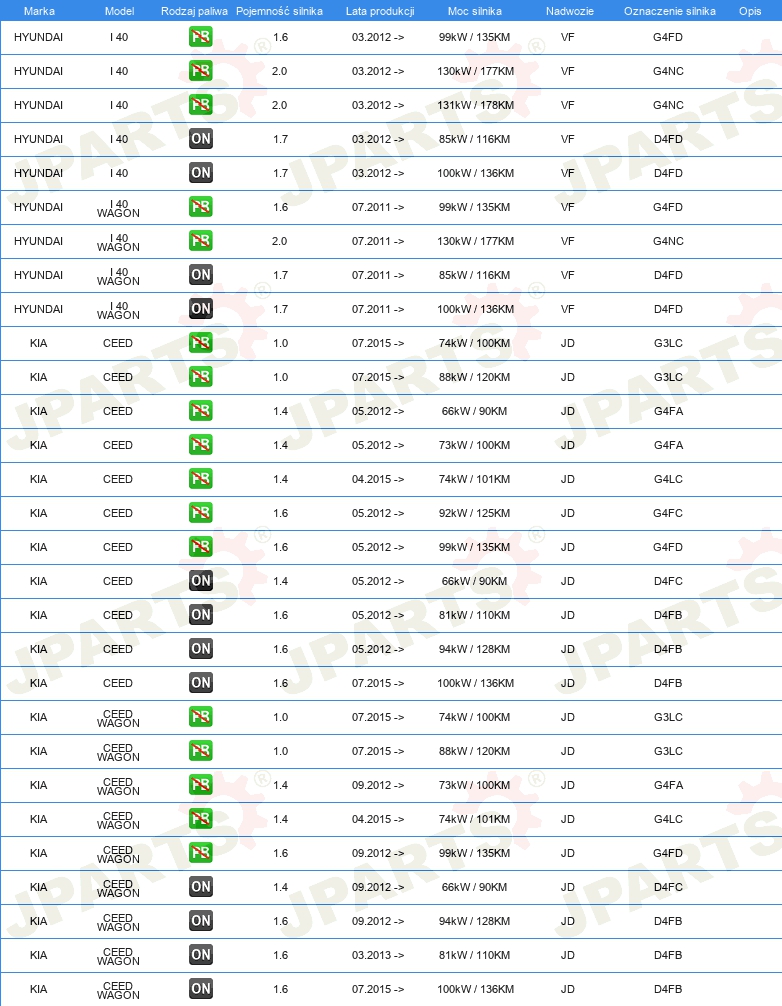
Task: Click diesel ON icon for Kia Ceed 81kW/110KM
Action: pos(201,615)
